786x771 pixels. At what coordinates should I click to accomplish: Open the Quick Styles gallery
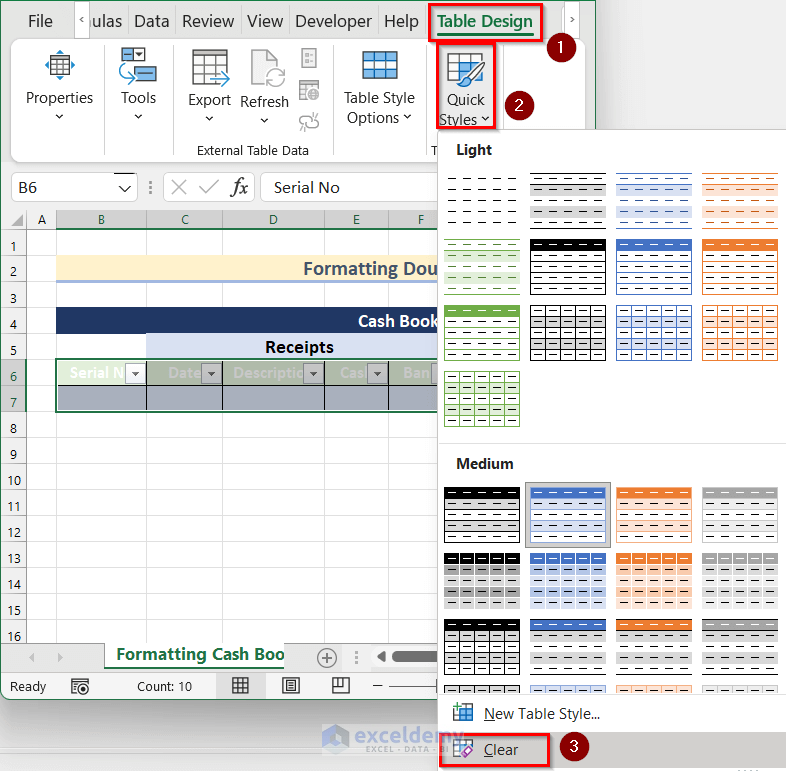point(466,86)
